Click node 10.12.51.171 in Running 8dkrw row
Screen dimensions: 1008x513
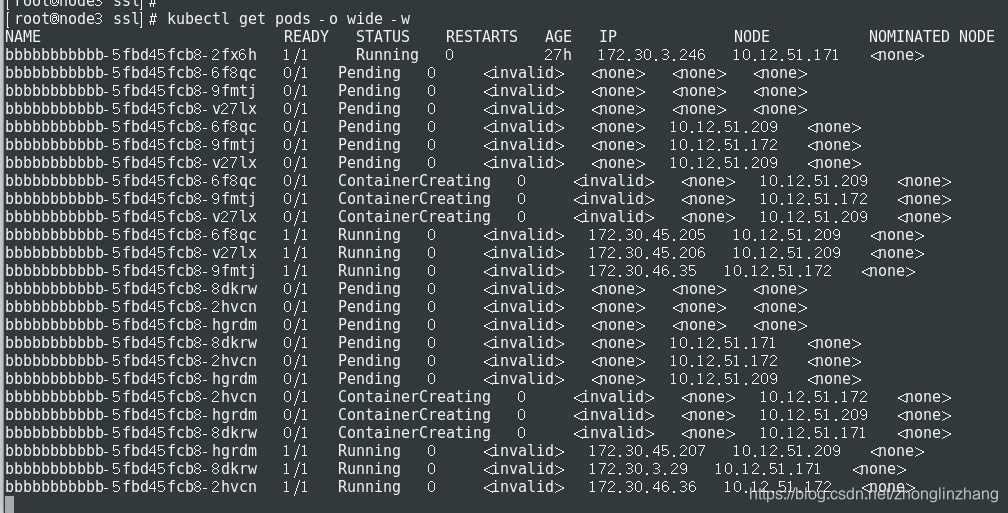click(x=768, y=469)
